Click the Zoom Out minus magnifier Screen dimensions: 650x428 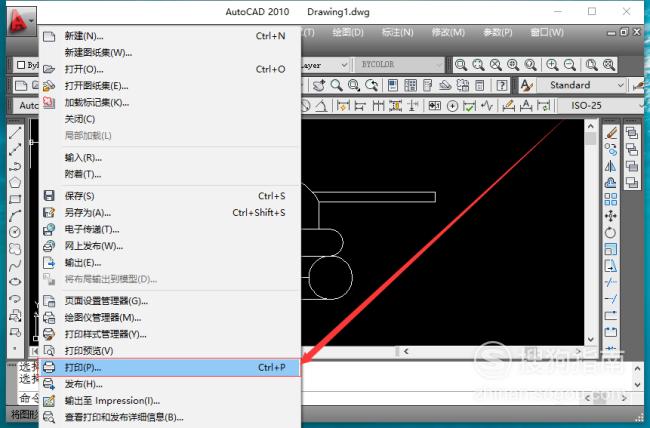[570, 65]
